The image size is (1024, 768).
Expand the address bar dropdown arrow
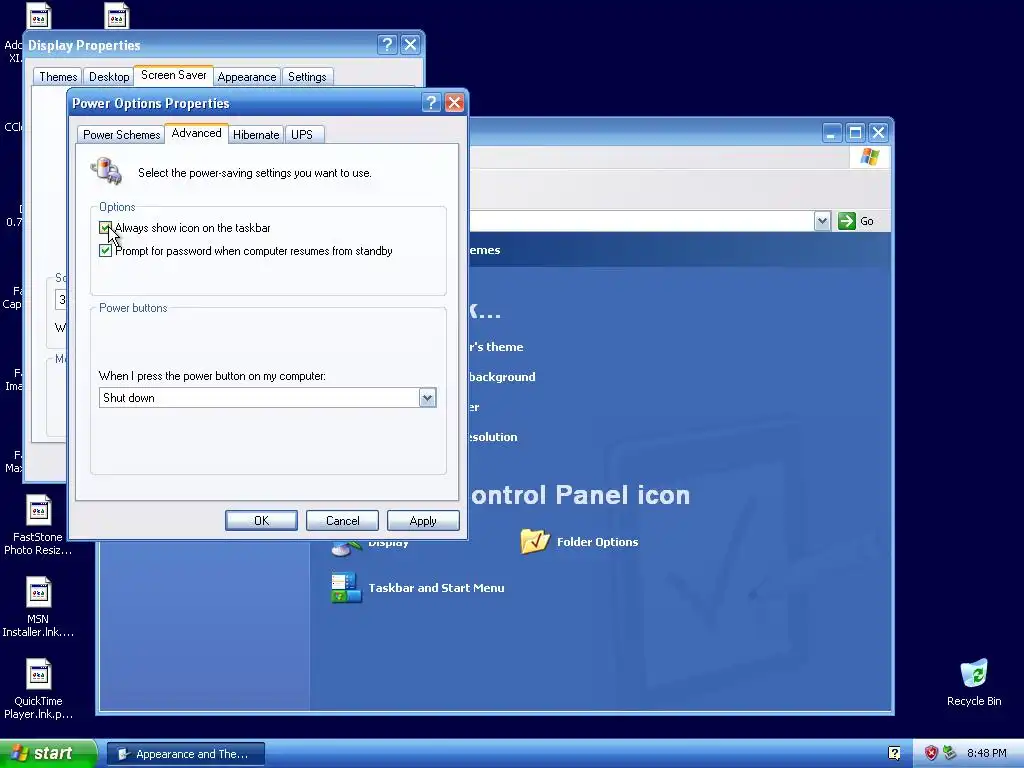(822, 221)
